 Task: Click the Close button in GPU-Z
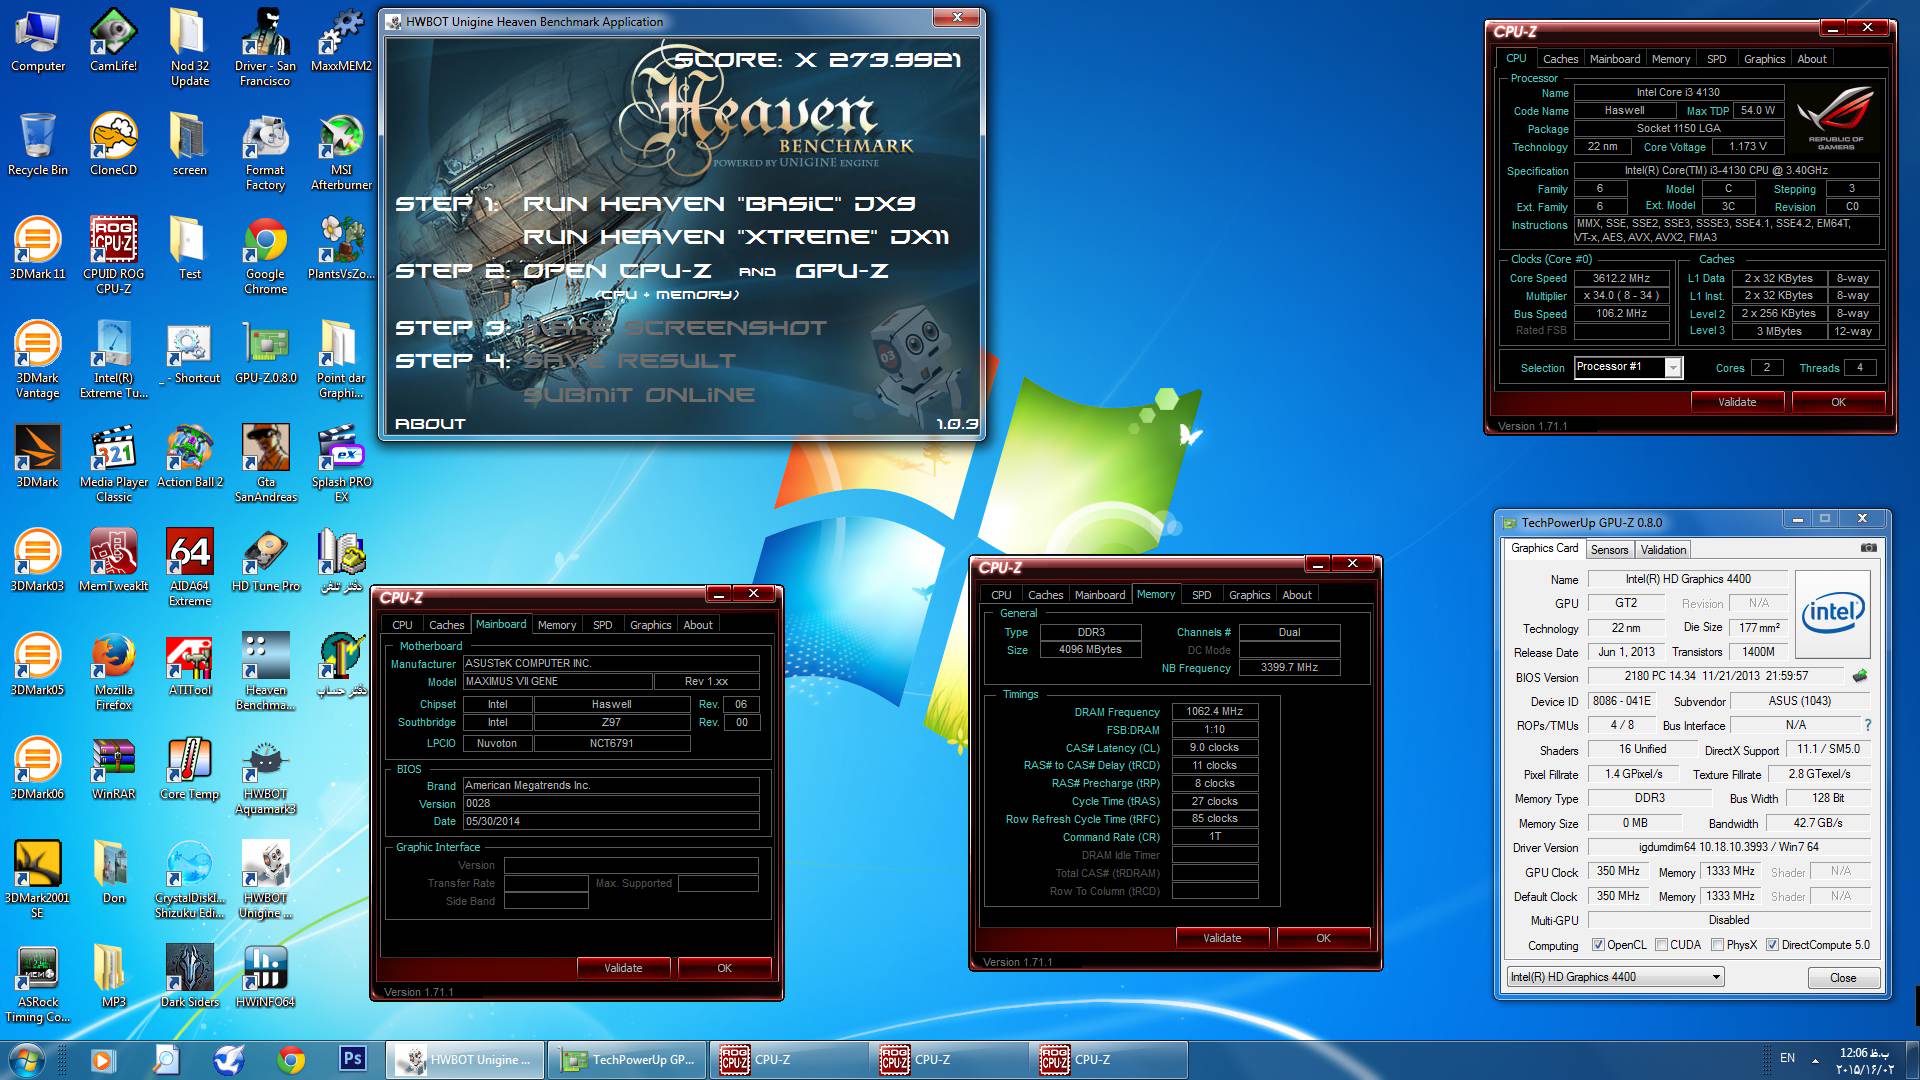click(1843, 978)
